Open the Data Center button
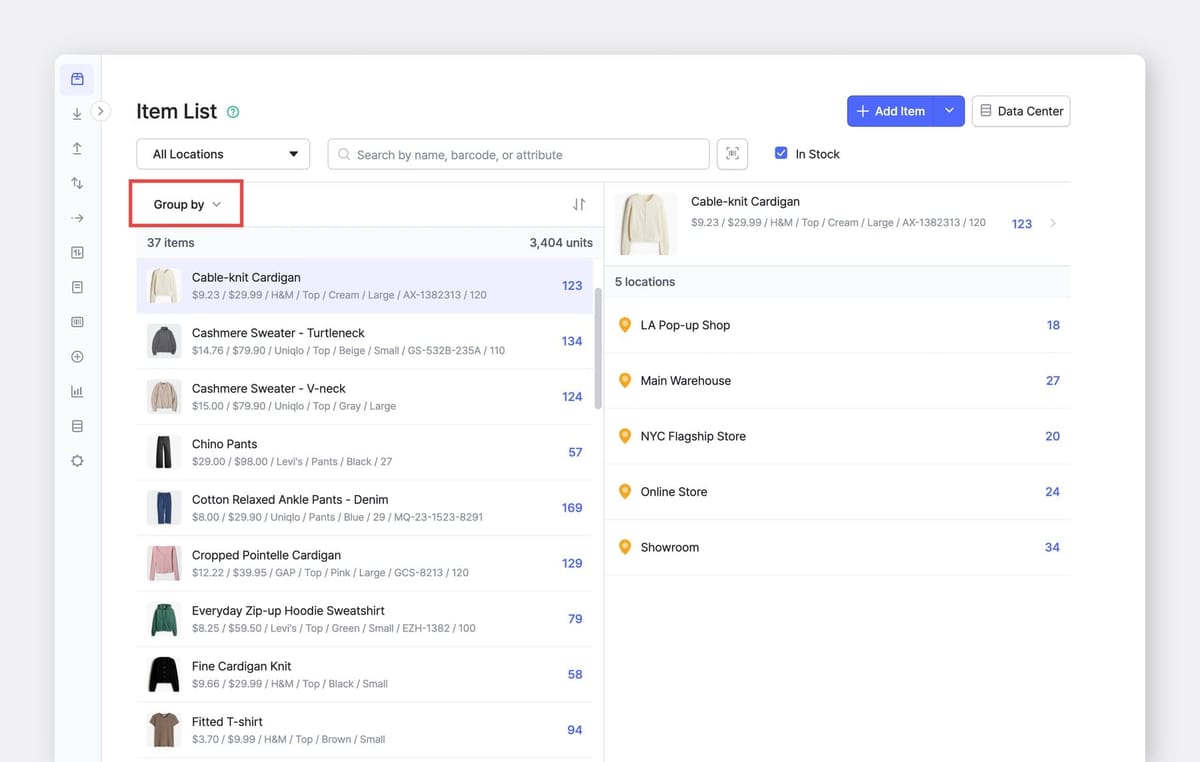1200x762 pixels. 1020,111
